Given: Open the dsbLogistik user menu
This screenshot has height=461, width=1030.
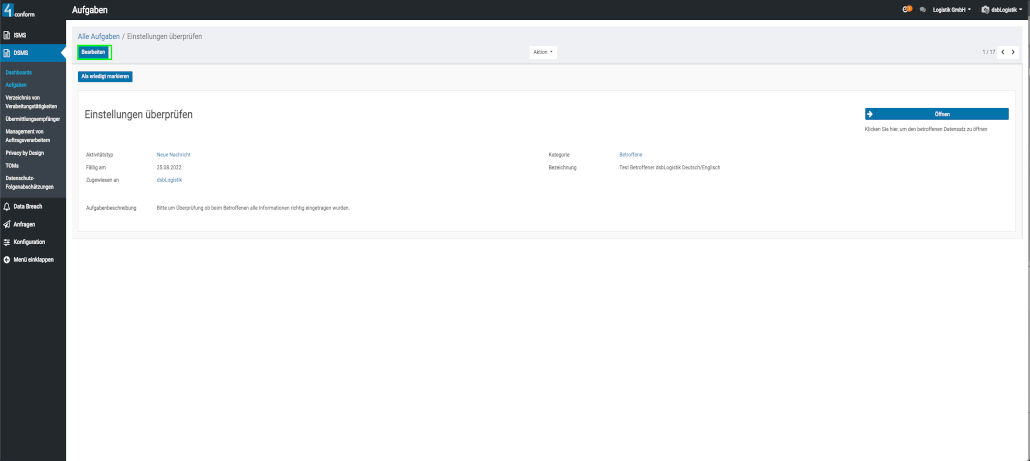Looking at the screenshot, I should [x=1002, y=9].
